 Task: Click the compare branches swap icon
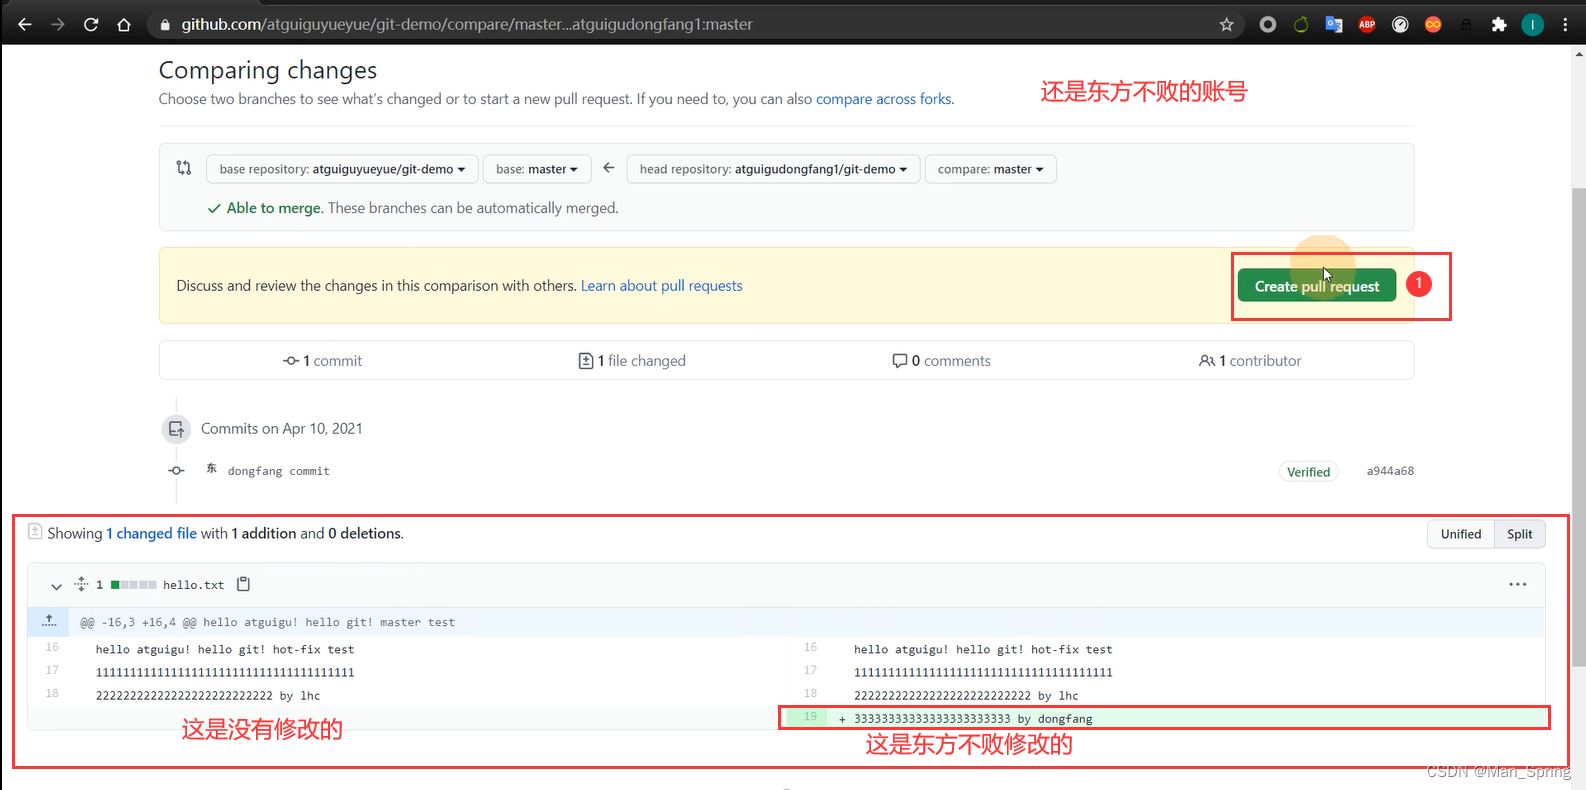pos(184,168)
